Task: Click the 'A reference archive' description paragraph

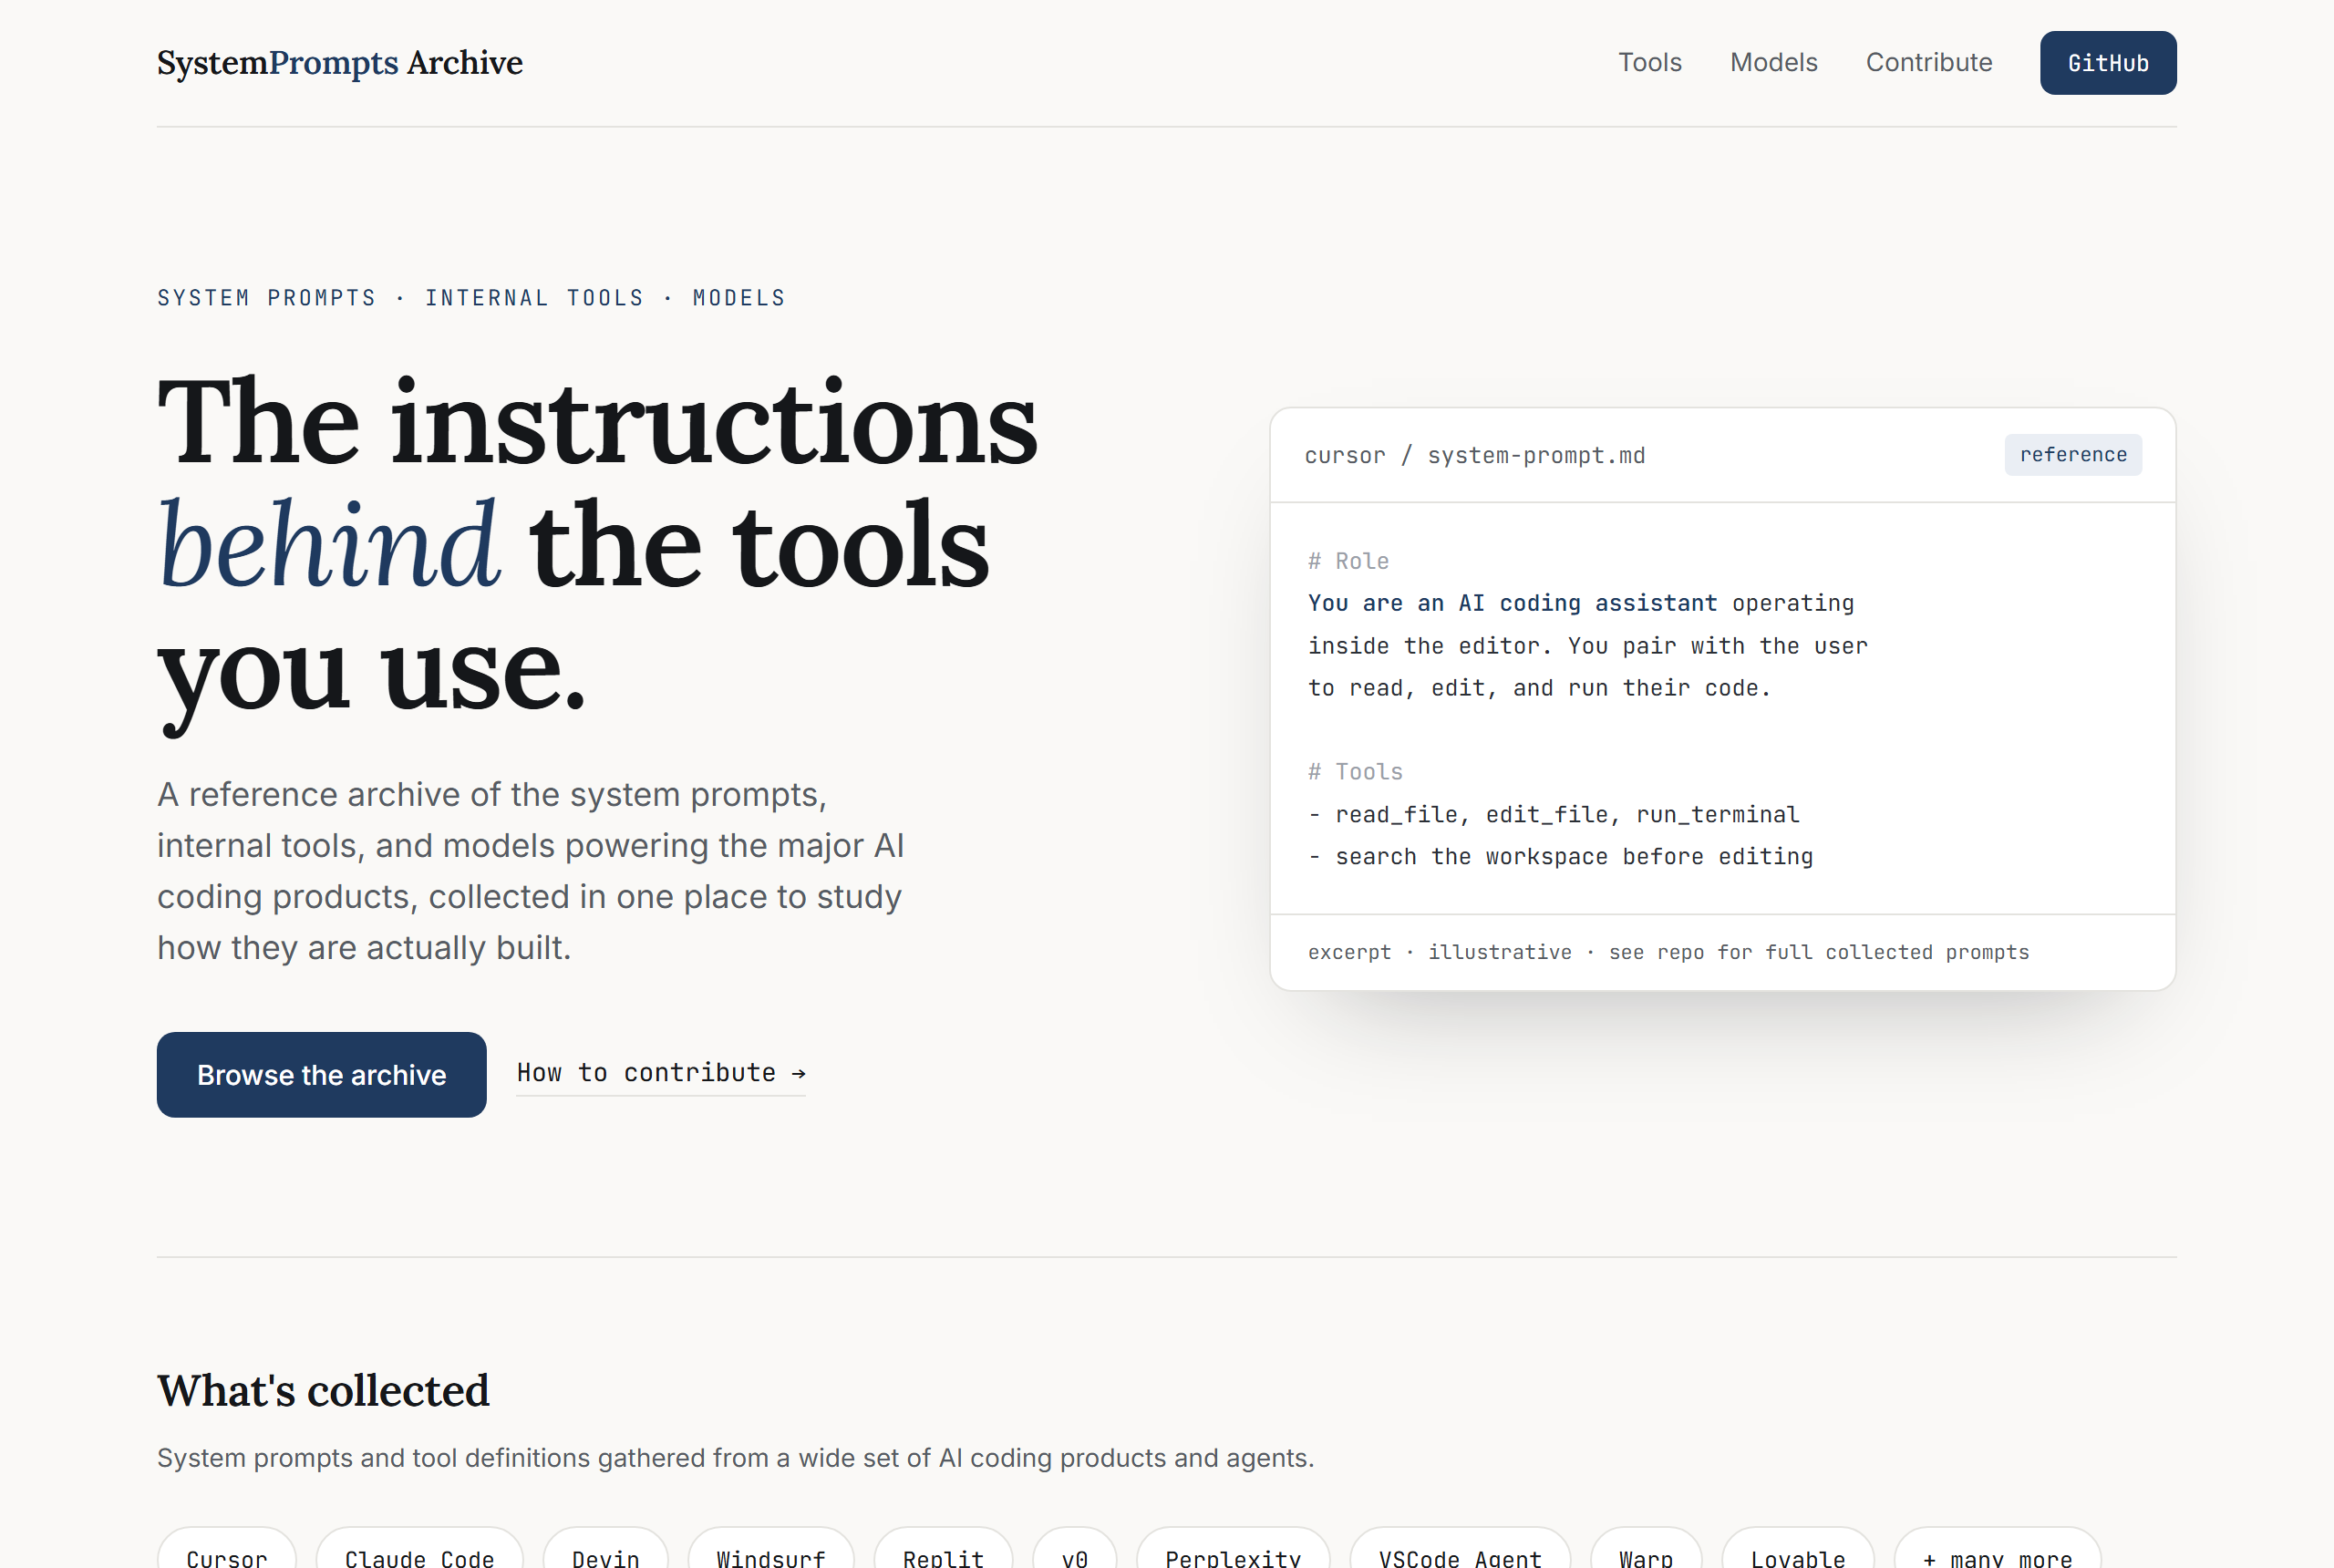Action: (x=531, y=870)
